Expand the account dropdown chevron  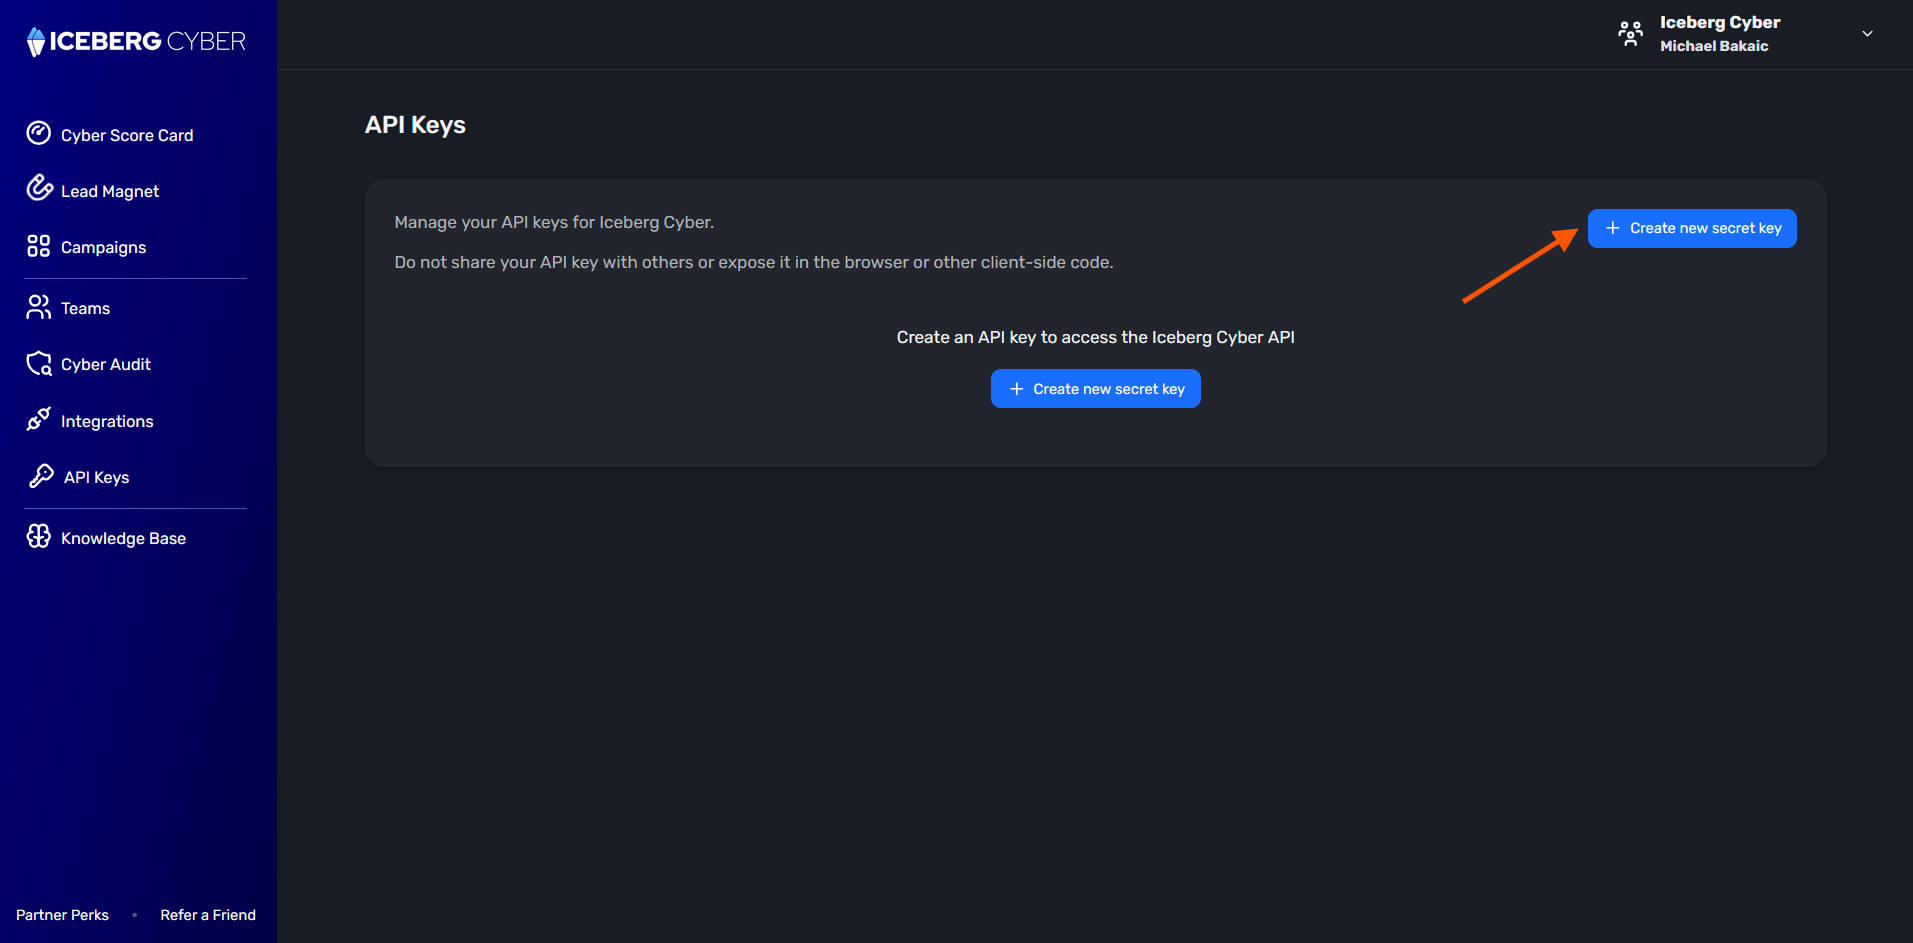[1867, 34]
